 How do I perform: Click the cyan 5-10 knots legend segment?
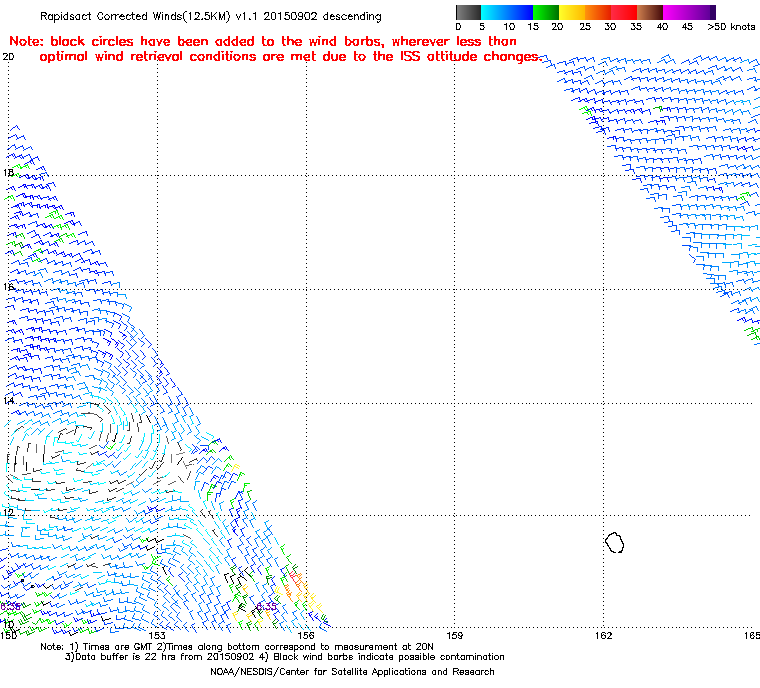coord(494,12)
